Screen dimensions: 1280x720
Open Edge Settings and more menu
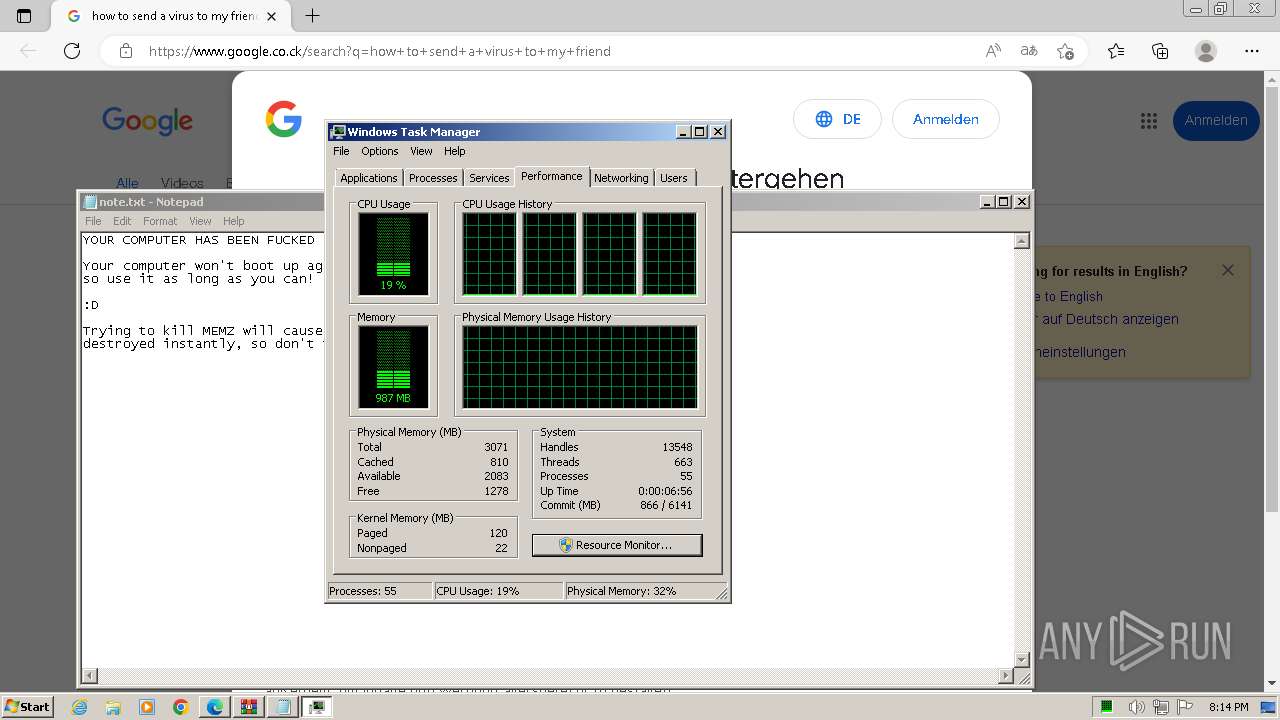click(x=1252, y=51)
